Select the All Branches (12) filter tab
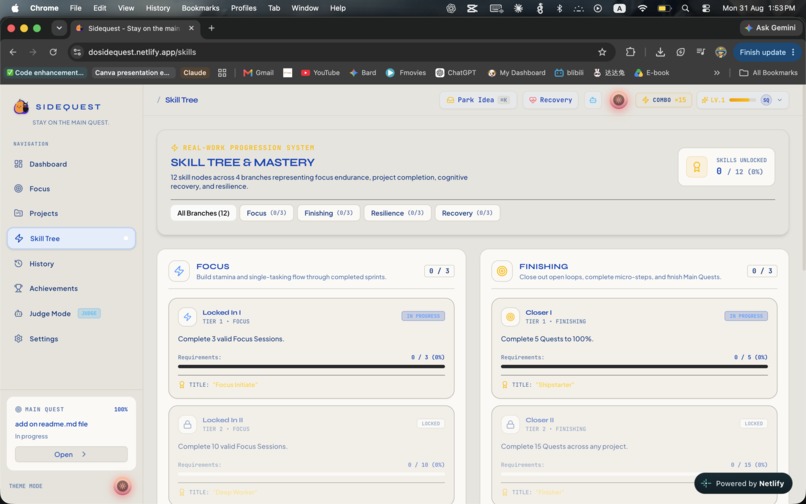The width and height of the screenshot is (806, 504). coord(203,213)
